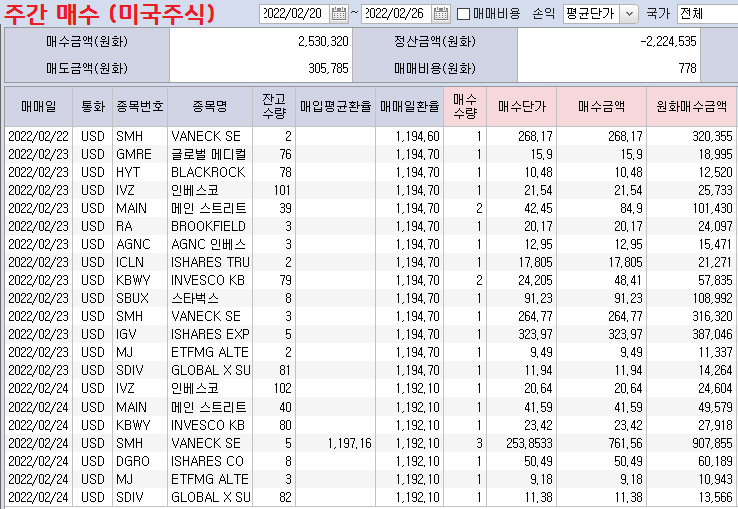Image resolution: width=738 pixels, height=509 pixels.
Task: Select the SBUX ticker cell
Action: coord(140,299)
